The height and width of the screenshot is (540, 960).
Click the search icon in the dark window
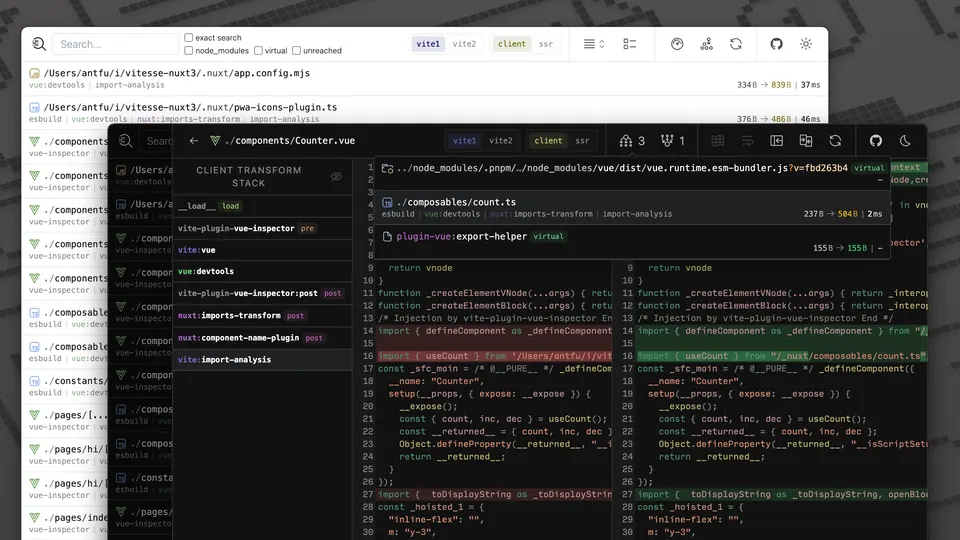[x=126, y=141]
